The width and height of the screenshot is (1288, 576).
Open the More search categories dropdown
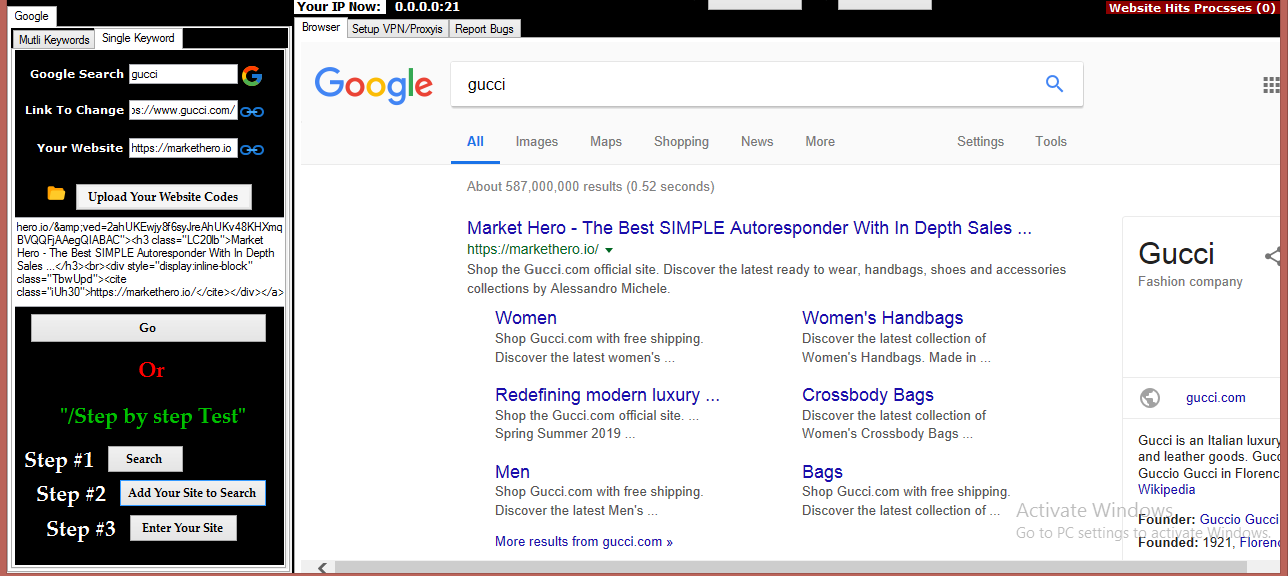pyautogui.click(x=819, y=141)
